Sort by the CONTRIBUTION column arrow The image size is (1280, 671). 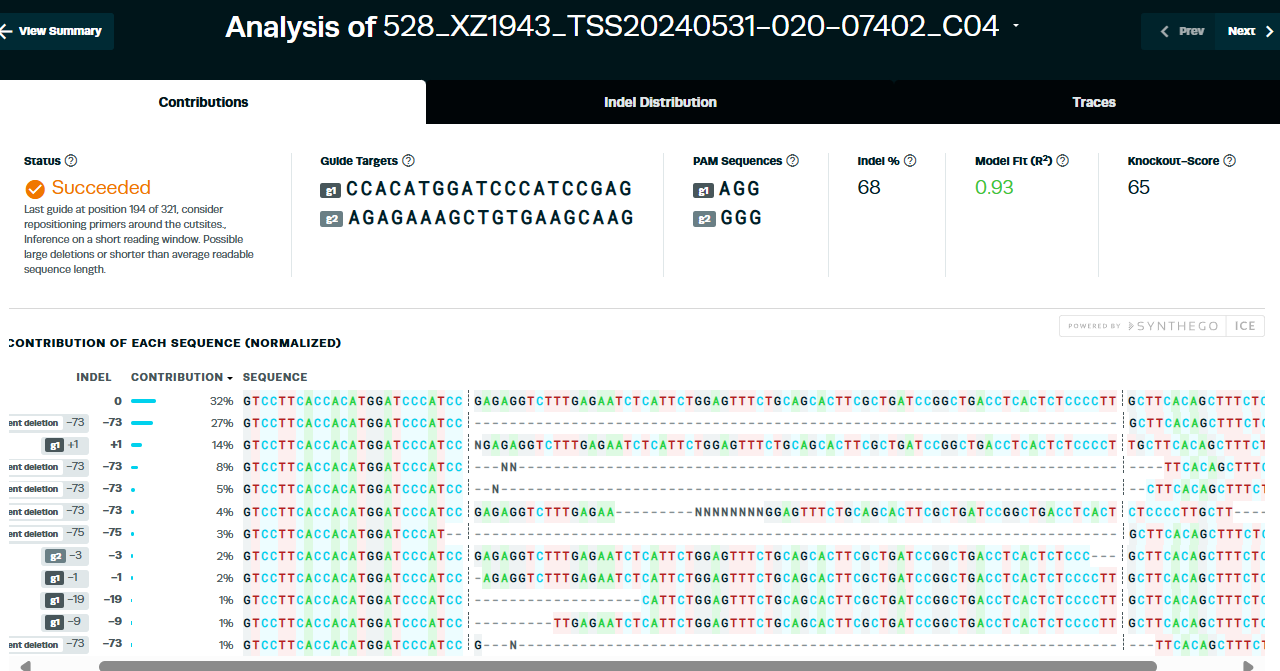pyautogui.click(x=231, y=378)
